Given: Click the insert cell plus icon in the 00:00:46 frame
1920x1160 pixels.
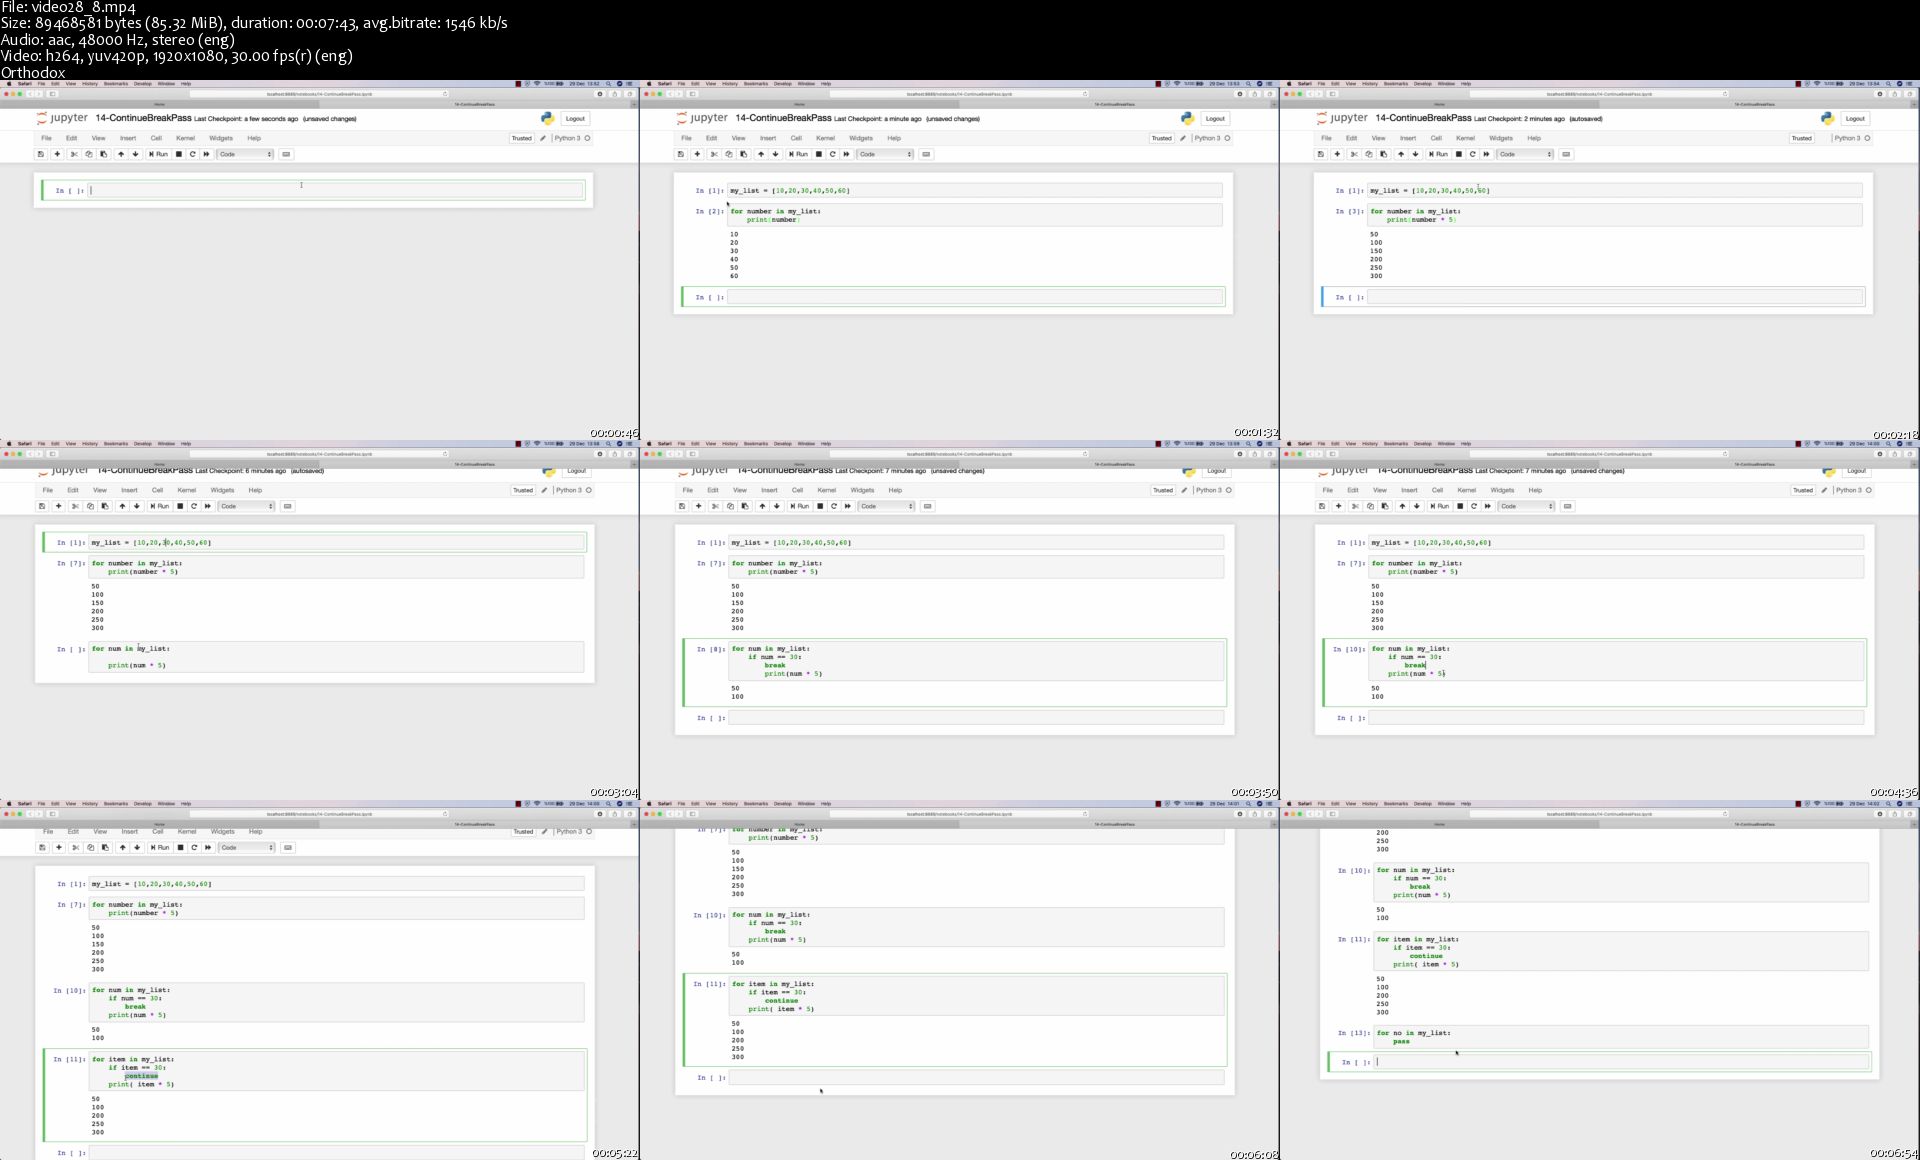Looking at the screenshot, I should 57,154.
